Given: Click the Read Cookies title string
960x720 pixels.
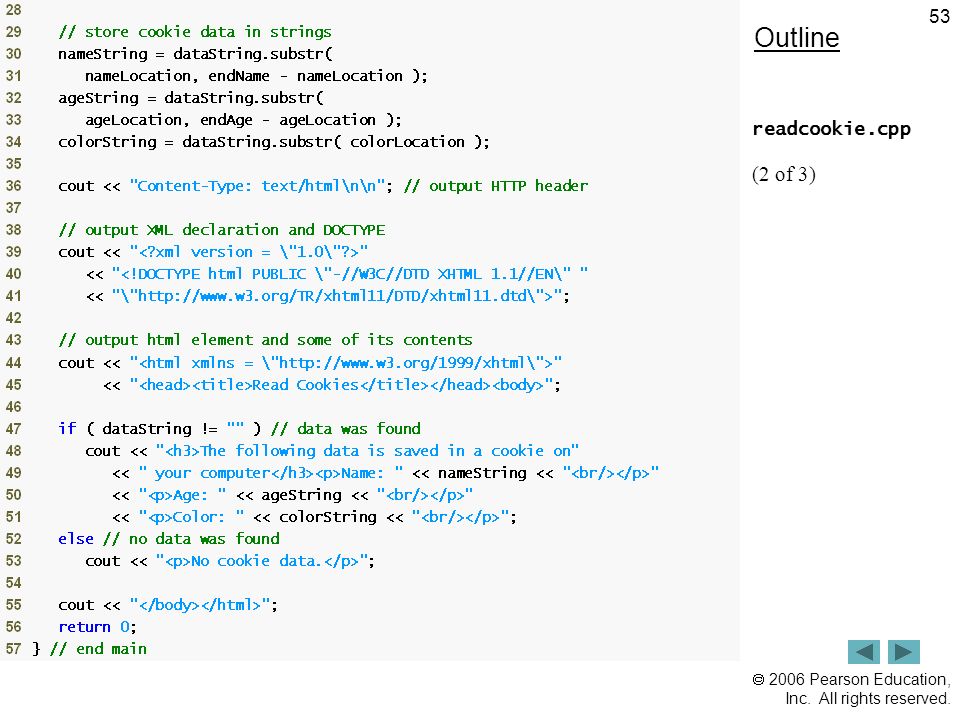Looking at the screenshot, I should click(341, 385).
